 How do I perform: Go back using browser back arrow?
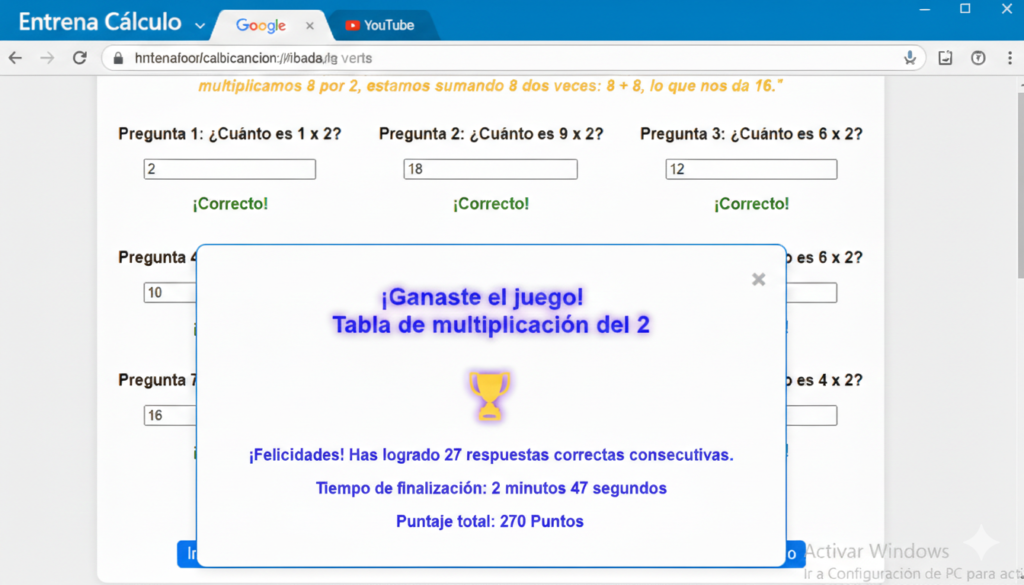coord(15,58)
